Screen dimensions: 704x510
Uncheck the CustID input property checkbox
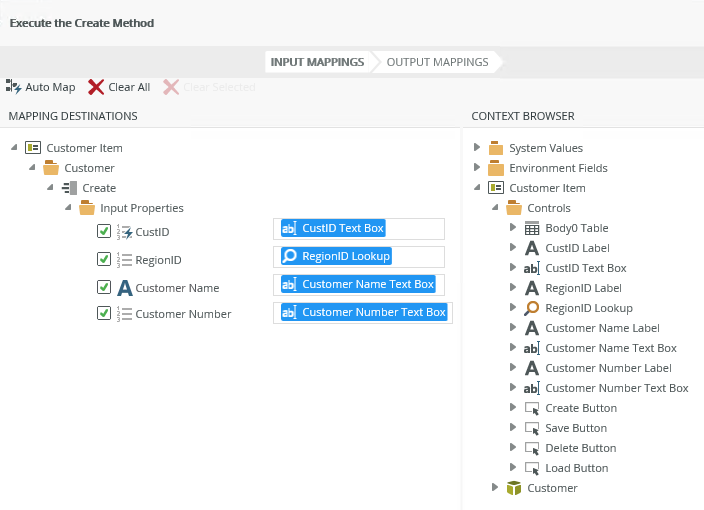pos(104,231)
